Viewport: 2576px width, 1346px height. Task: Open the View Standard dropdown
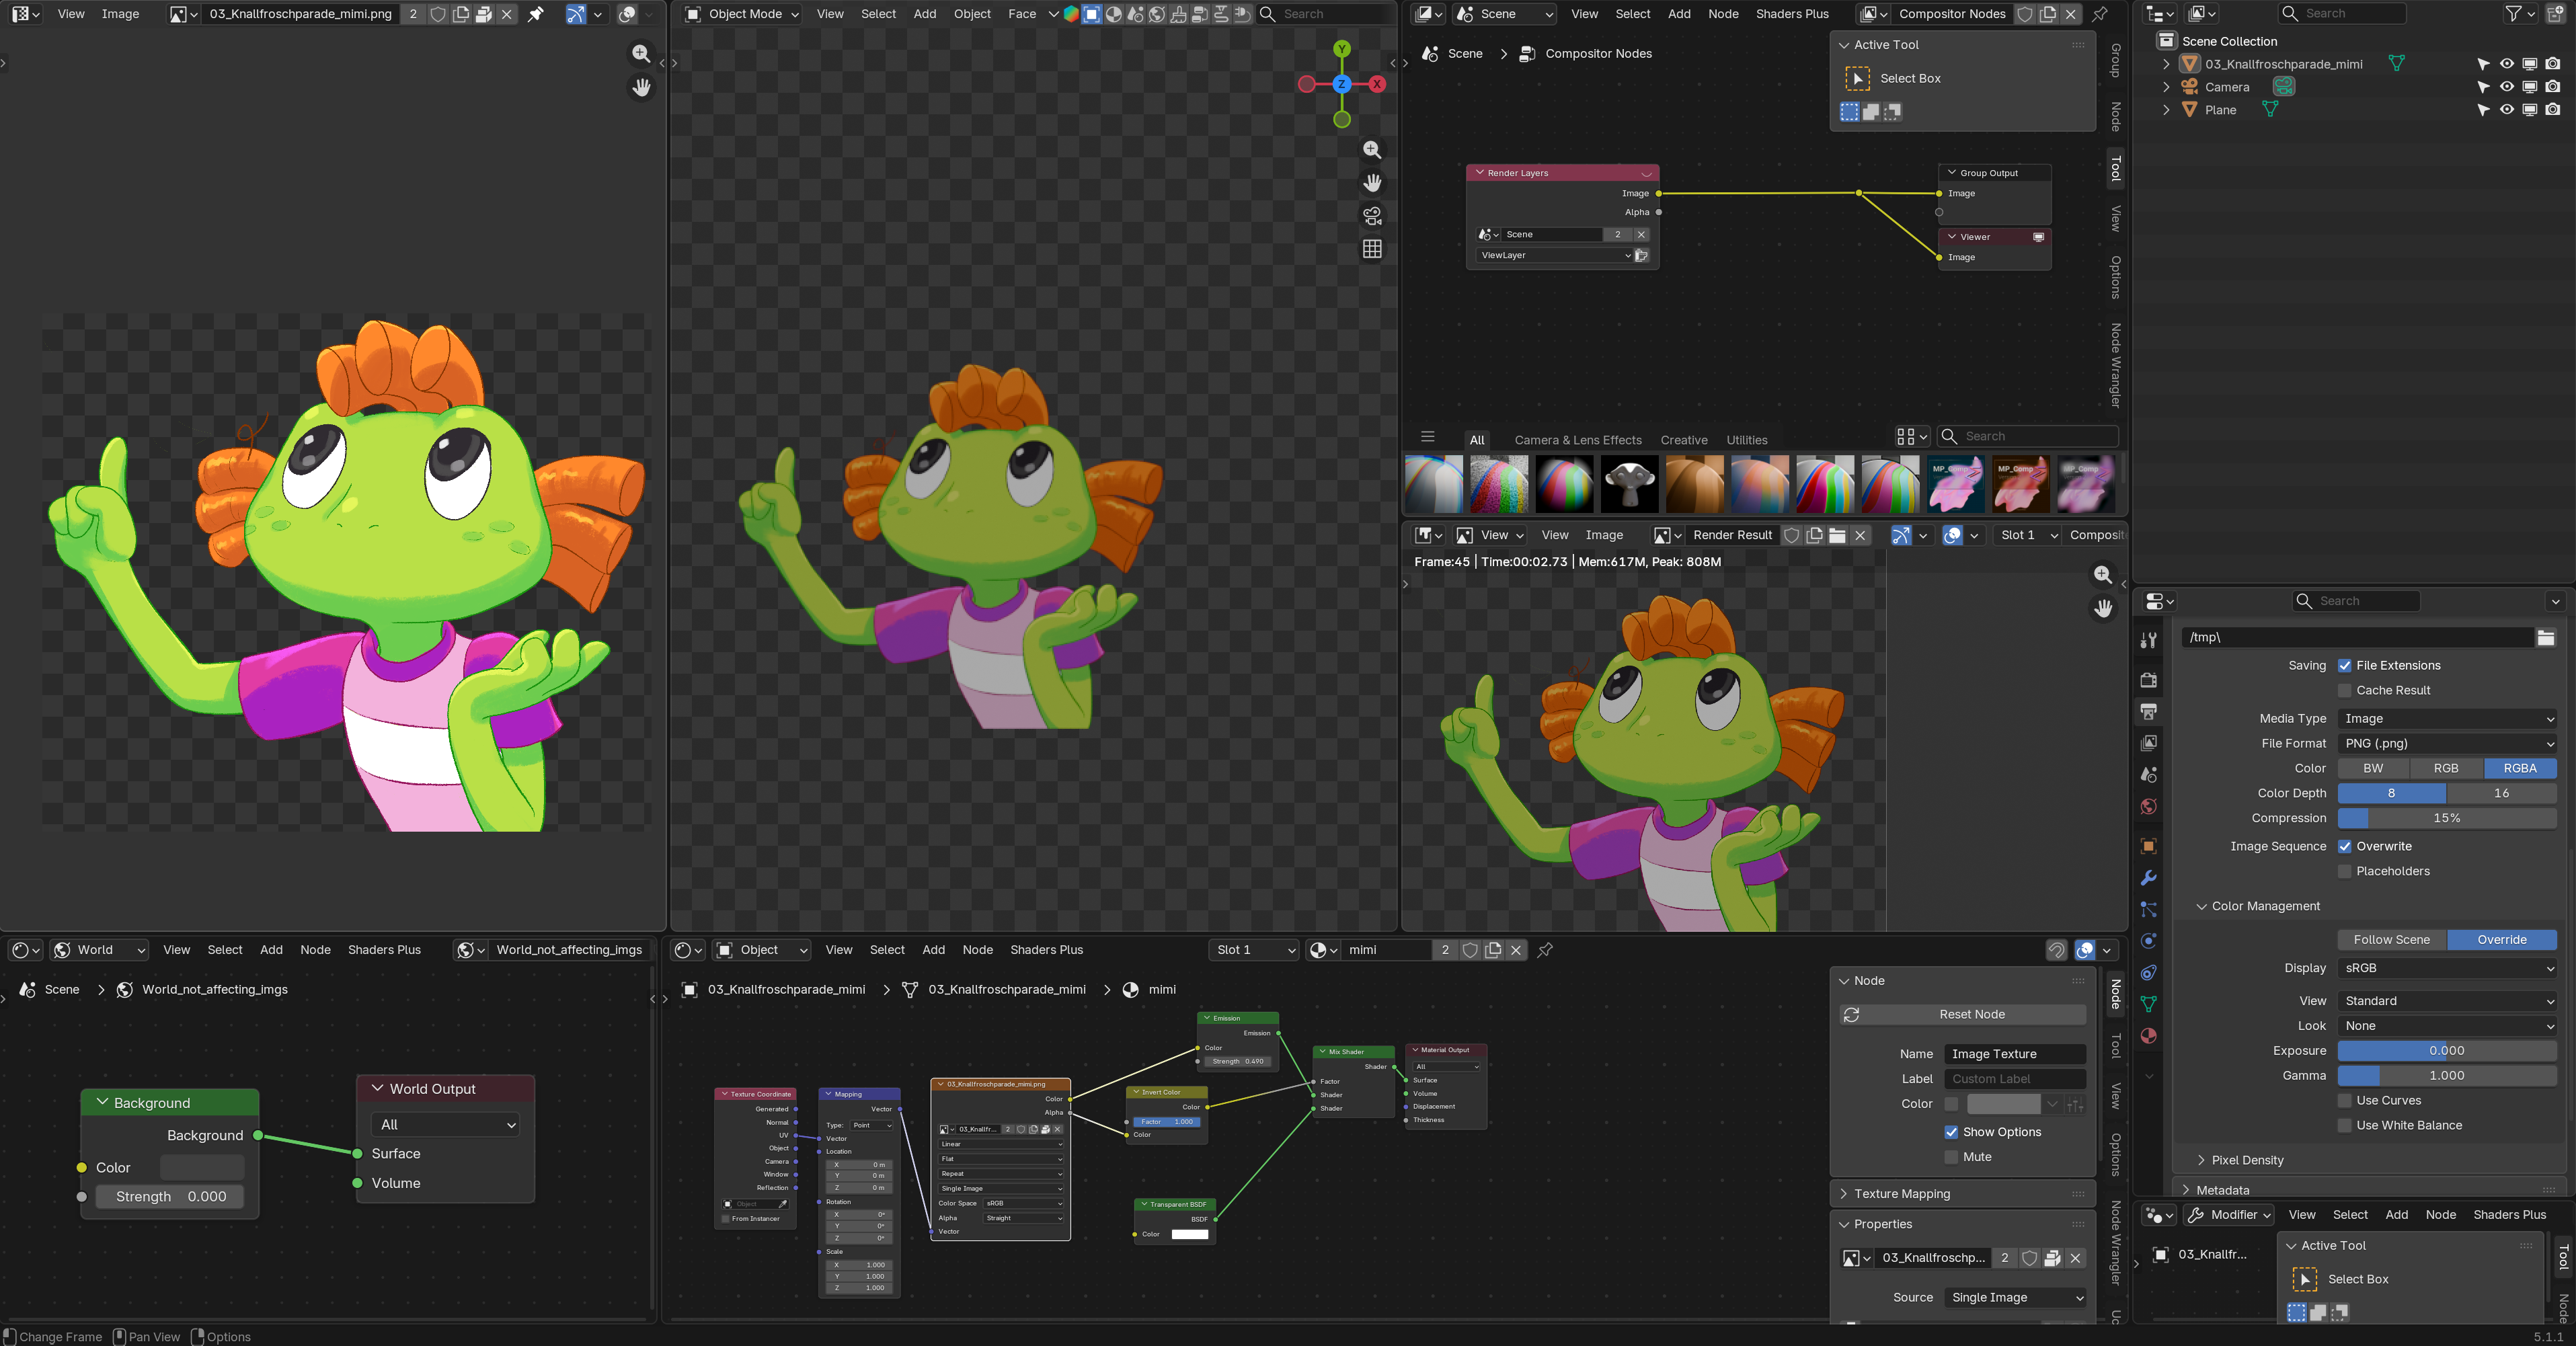[2447, 1001]
